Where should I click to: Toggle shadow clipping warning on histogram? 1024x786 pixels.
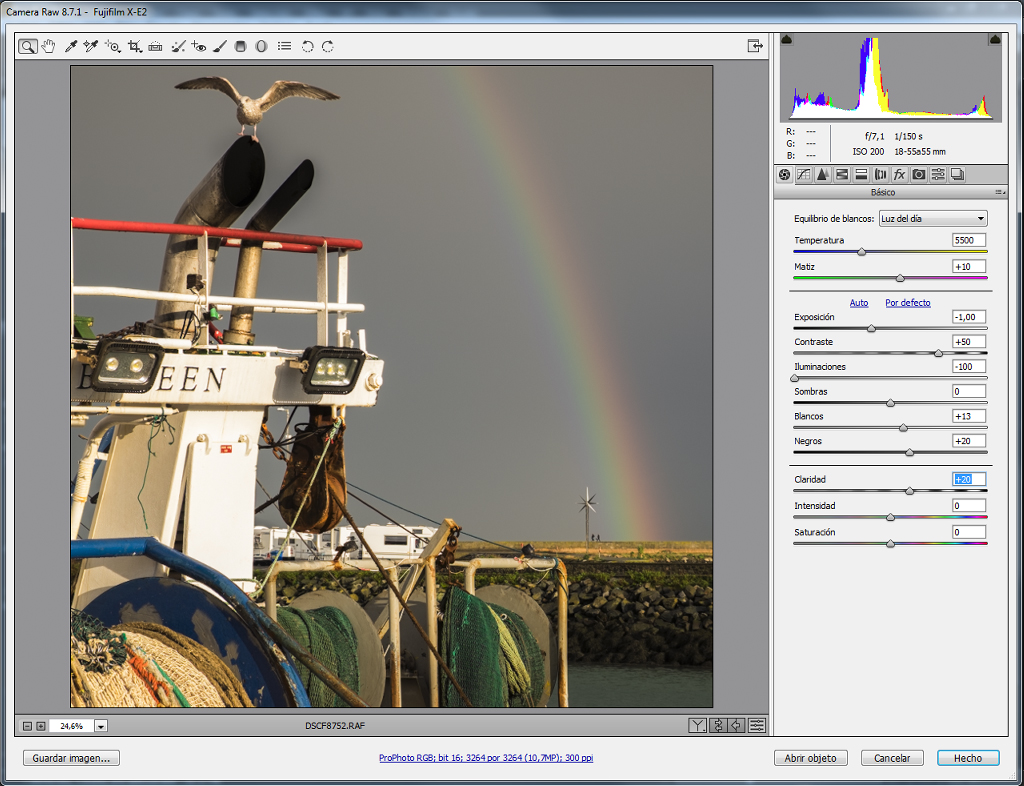(787, 40)
